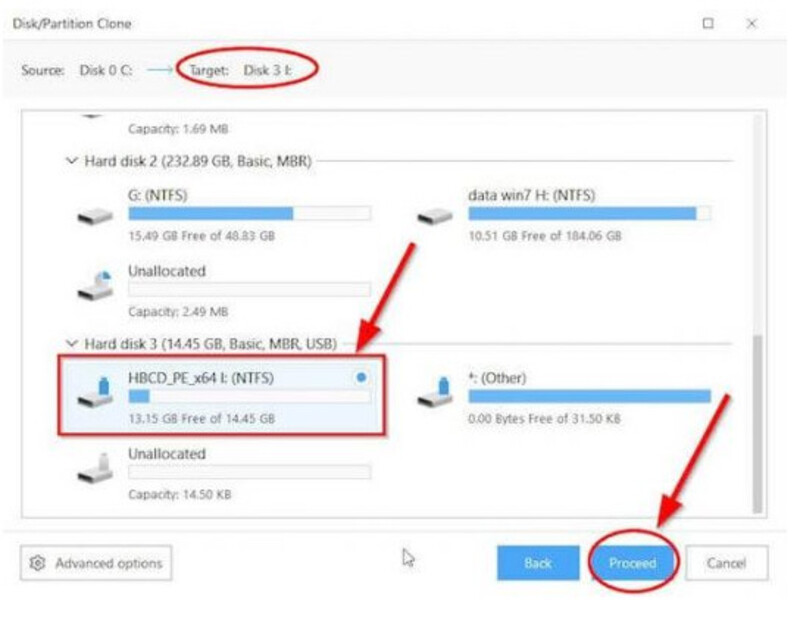Click the data win7 H: drive icon
The image size is (800, 622).
pyautogui.click(x=435, y=216)
